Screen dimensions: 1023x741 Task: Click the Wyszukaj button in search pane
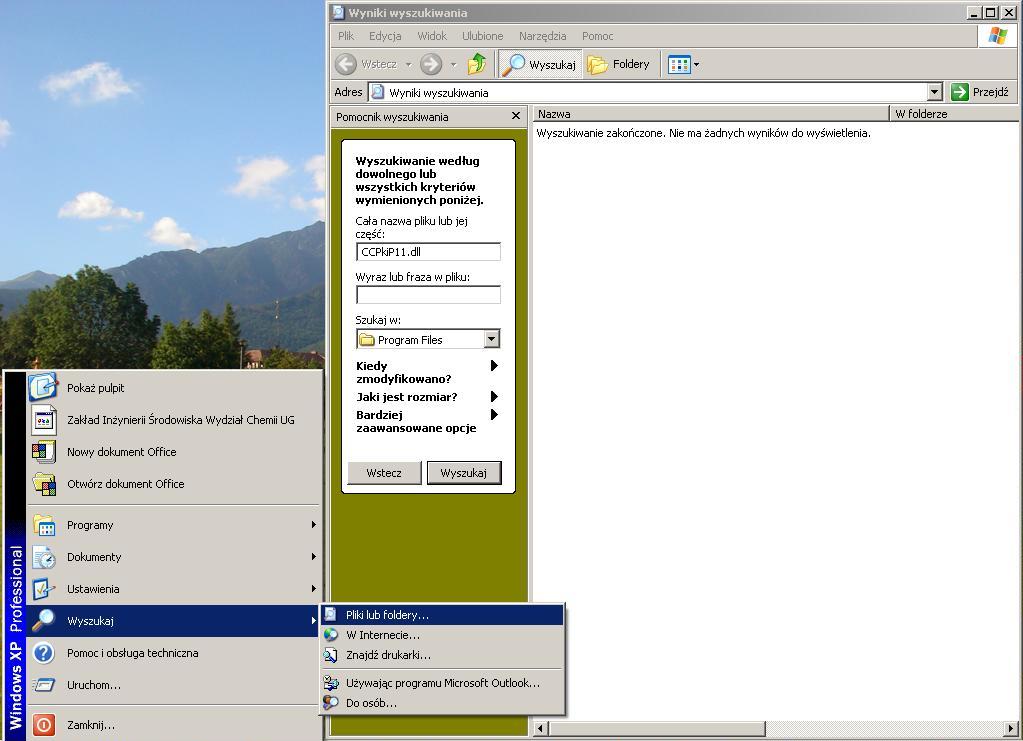[464, 473]
